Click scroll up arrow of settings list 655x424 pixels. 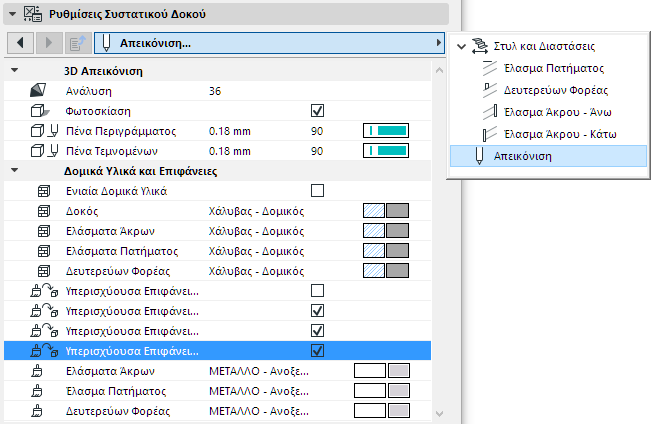439,71
